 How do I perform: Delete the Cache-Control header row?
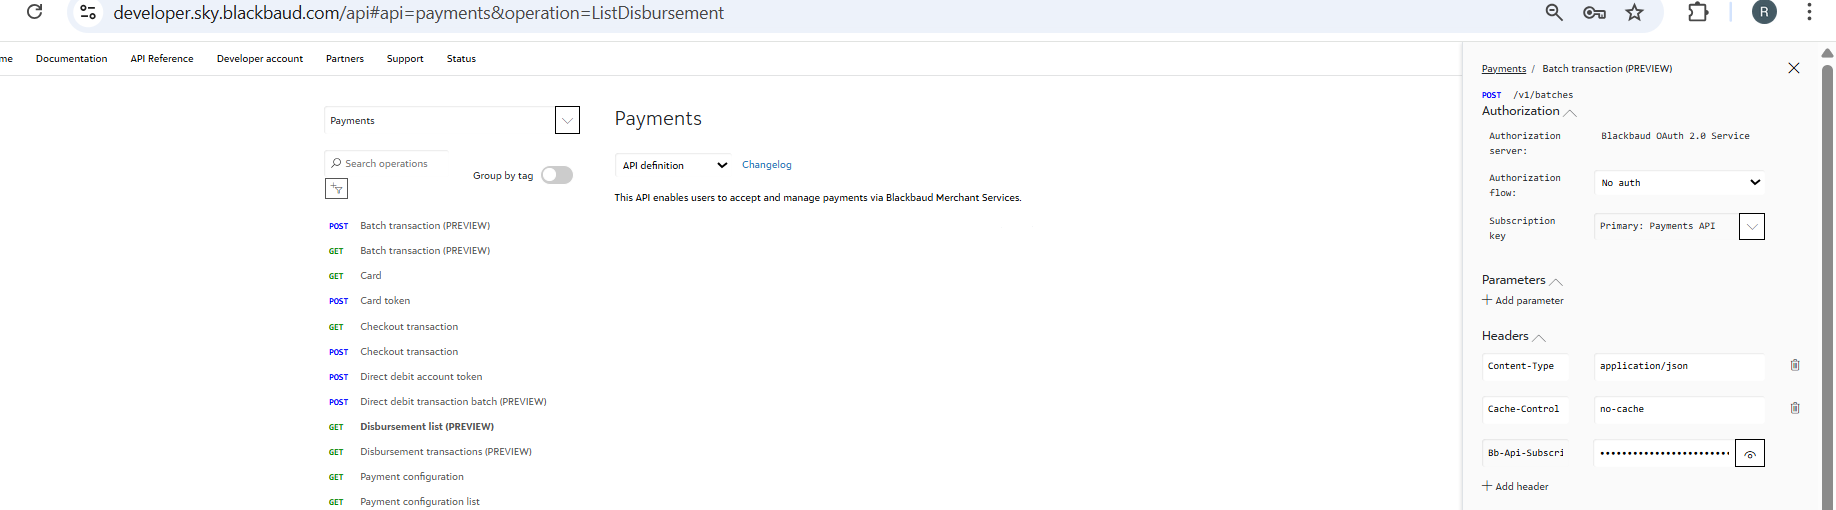(1795, 408)
